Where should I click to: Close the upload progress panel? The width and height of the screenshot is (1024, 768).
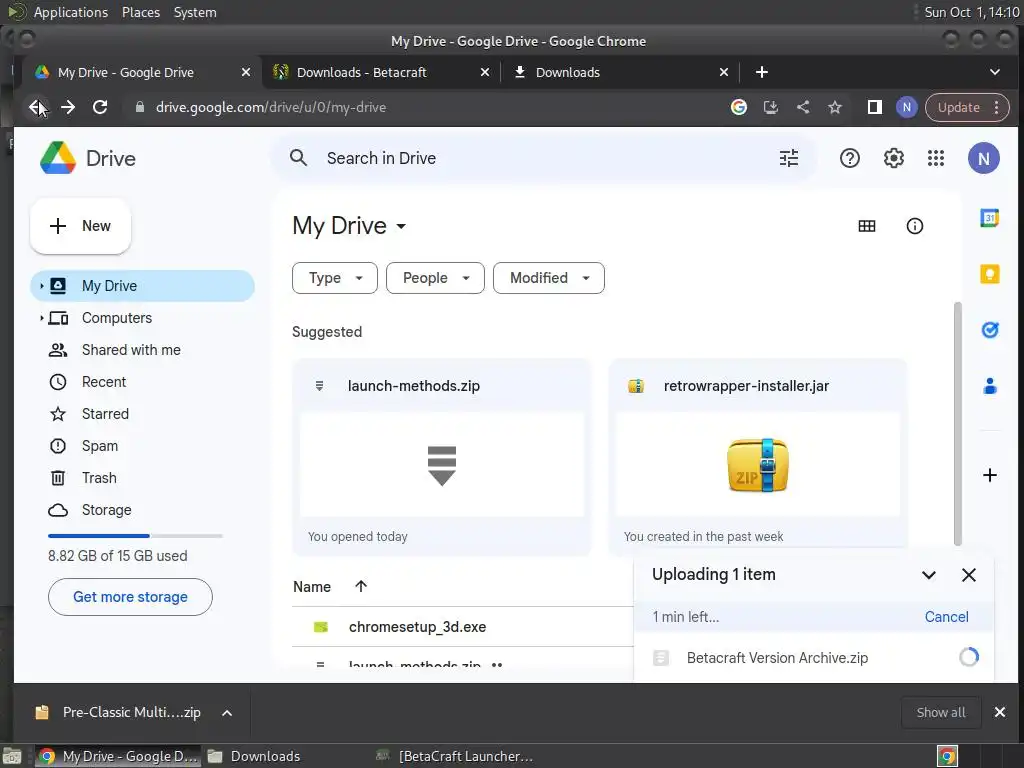968,575
